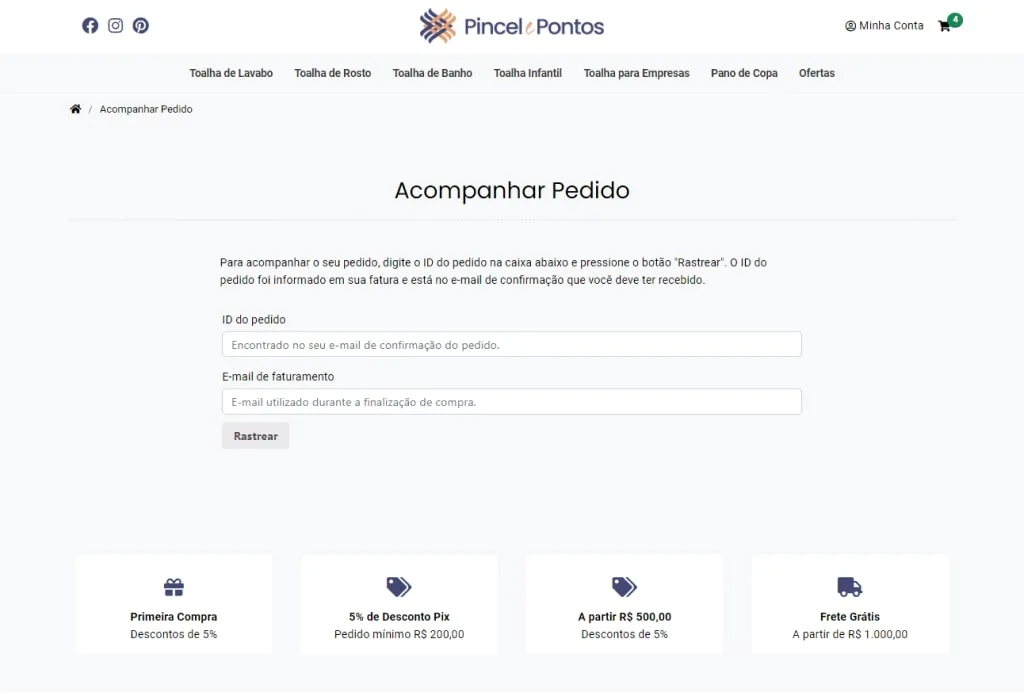Open the Toalha de Lavabo menu
1024x694 pixels.
pyautogui.click(x=231, y=73)
